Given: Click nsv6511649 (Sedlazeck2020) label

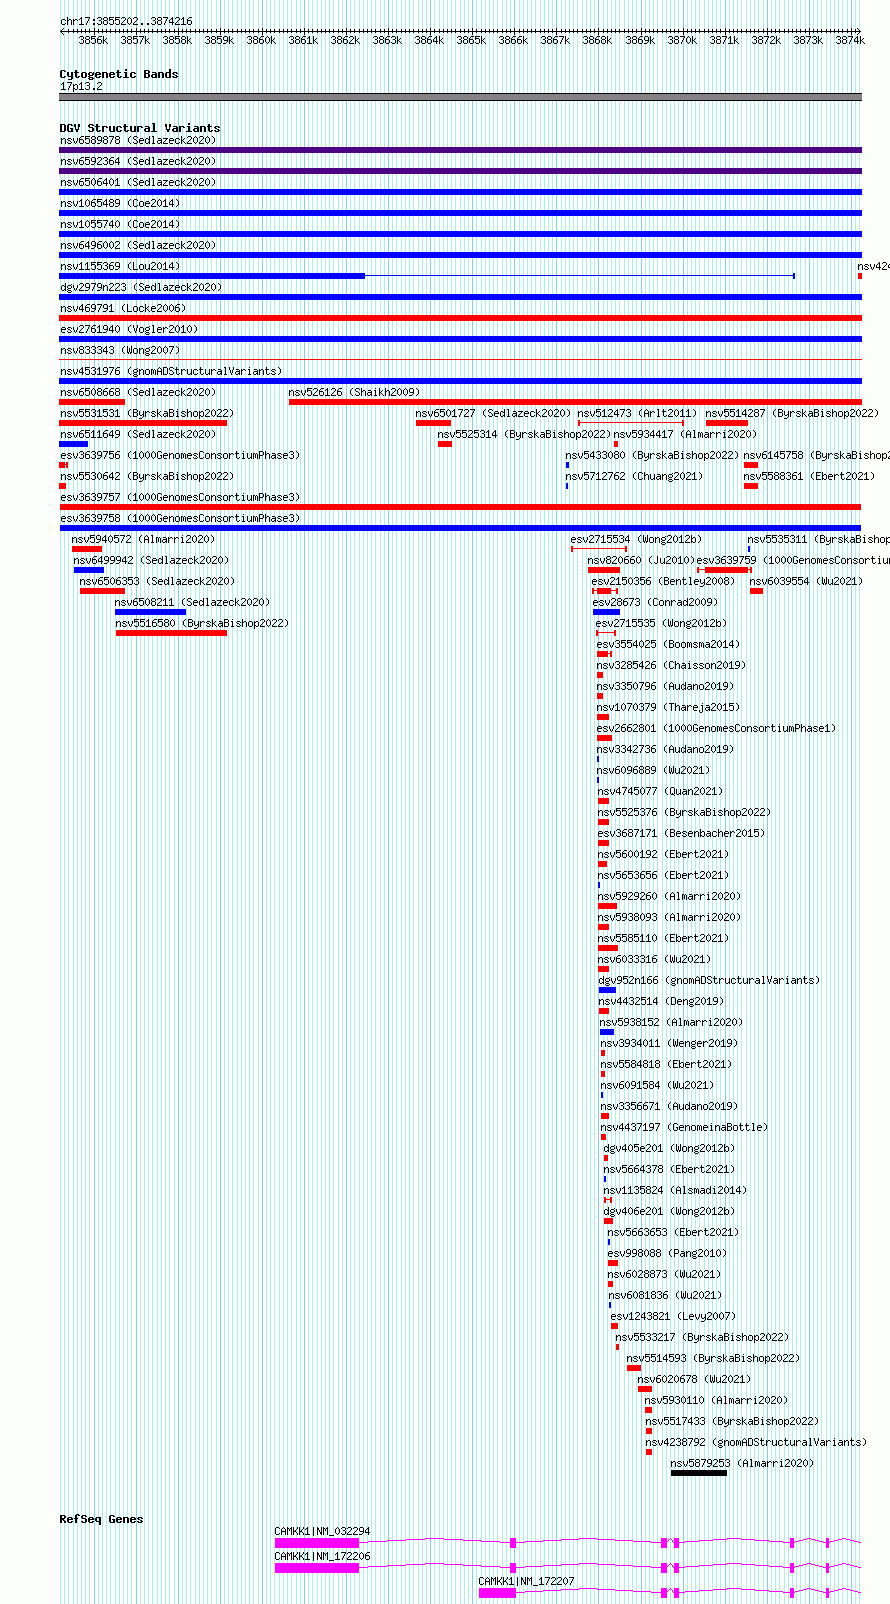Looking at the screenshot, I should 137,434.
